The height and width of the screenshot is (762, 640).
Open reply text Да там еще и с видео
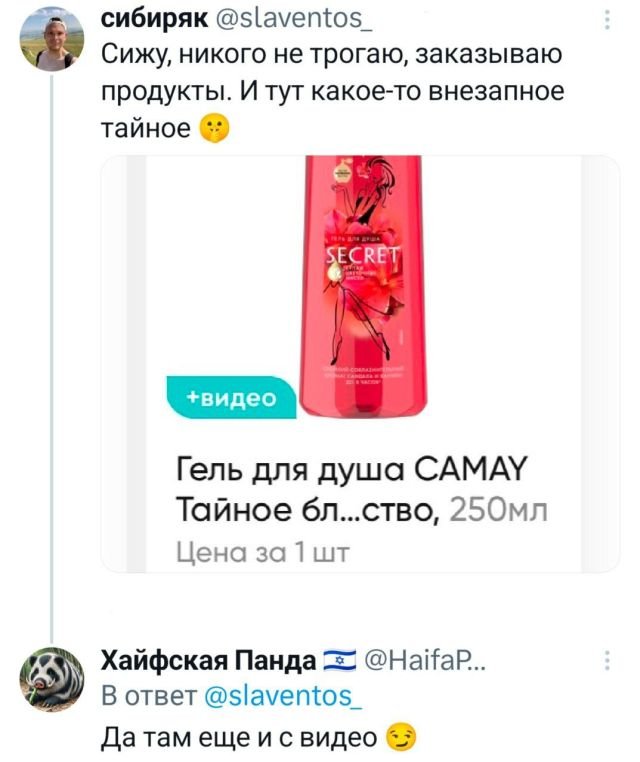239,737
